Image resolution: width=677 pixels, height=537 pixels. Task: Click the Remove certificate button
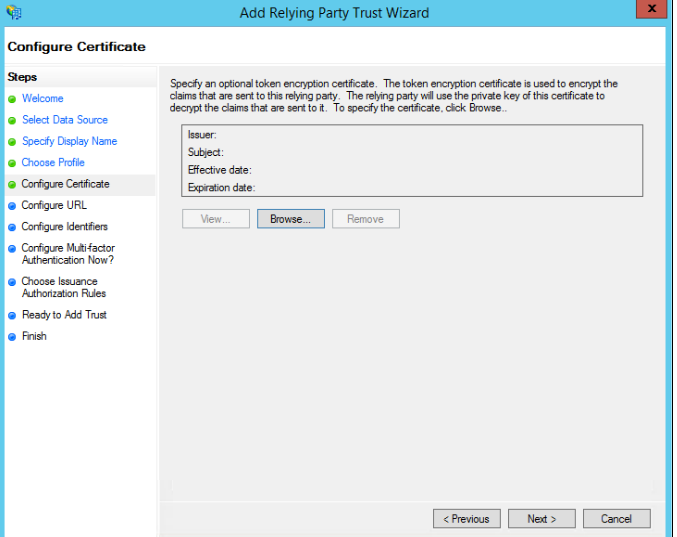pyautogui.click(x=365, y=219)
